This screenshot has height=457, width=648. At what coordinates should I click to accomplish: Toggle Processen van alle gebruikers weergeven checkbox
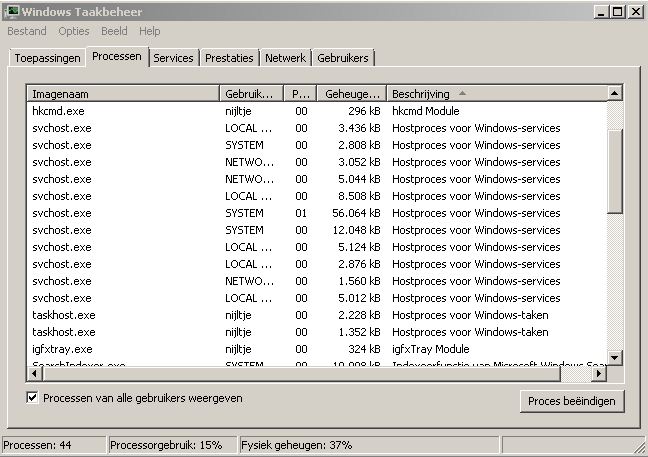click(32, 398)
